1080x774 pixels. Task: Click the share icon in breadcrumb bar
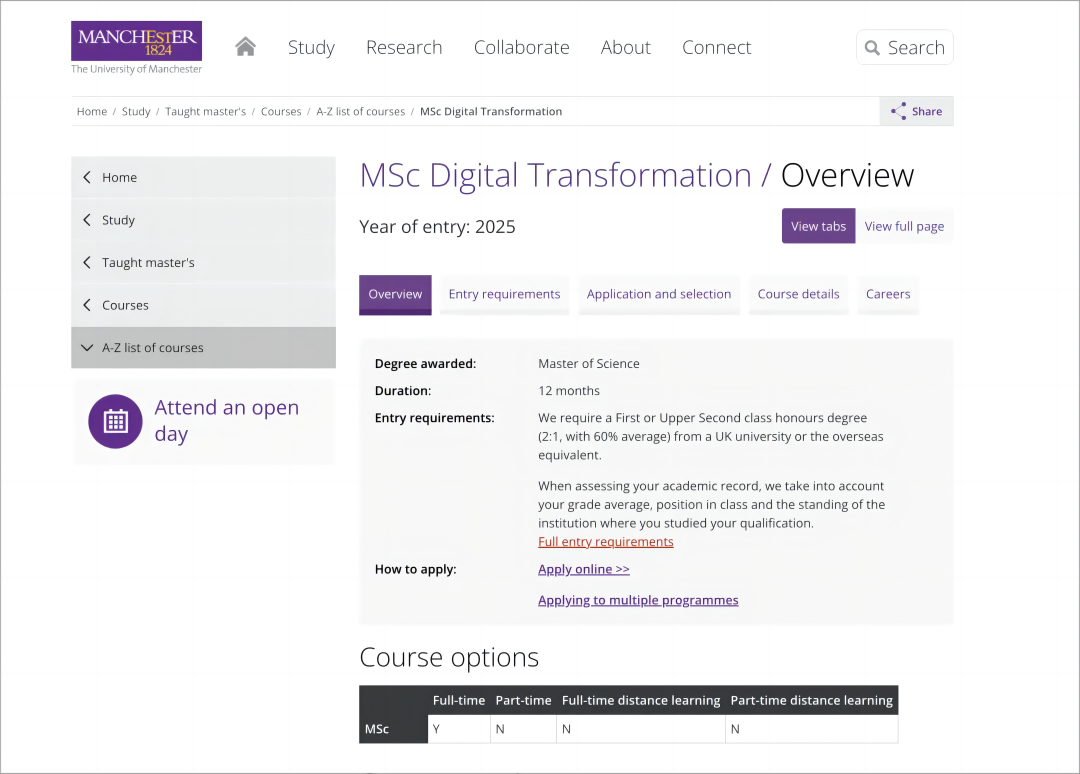click(898, 112)
